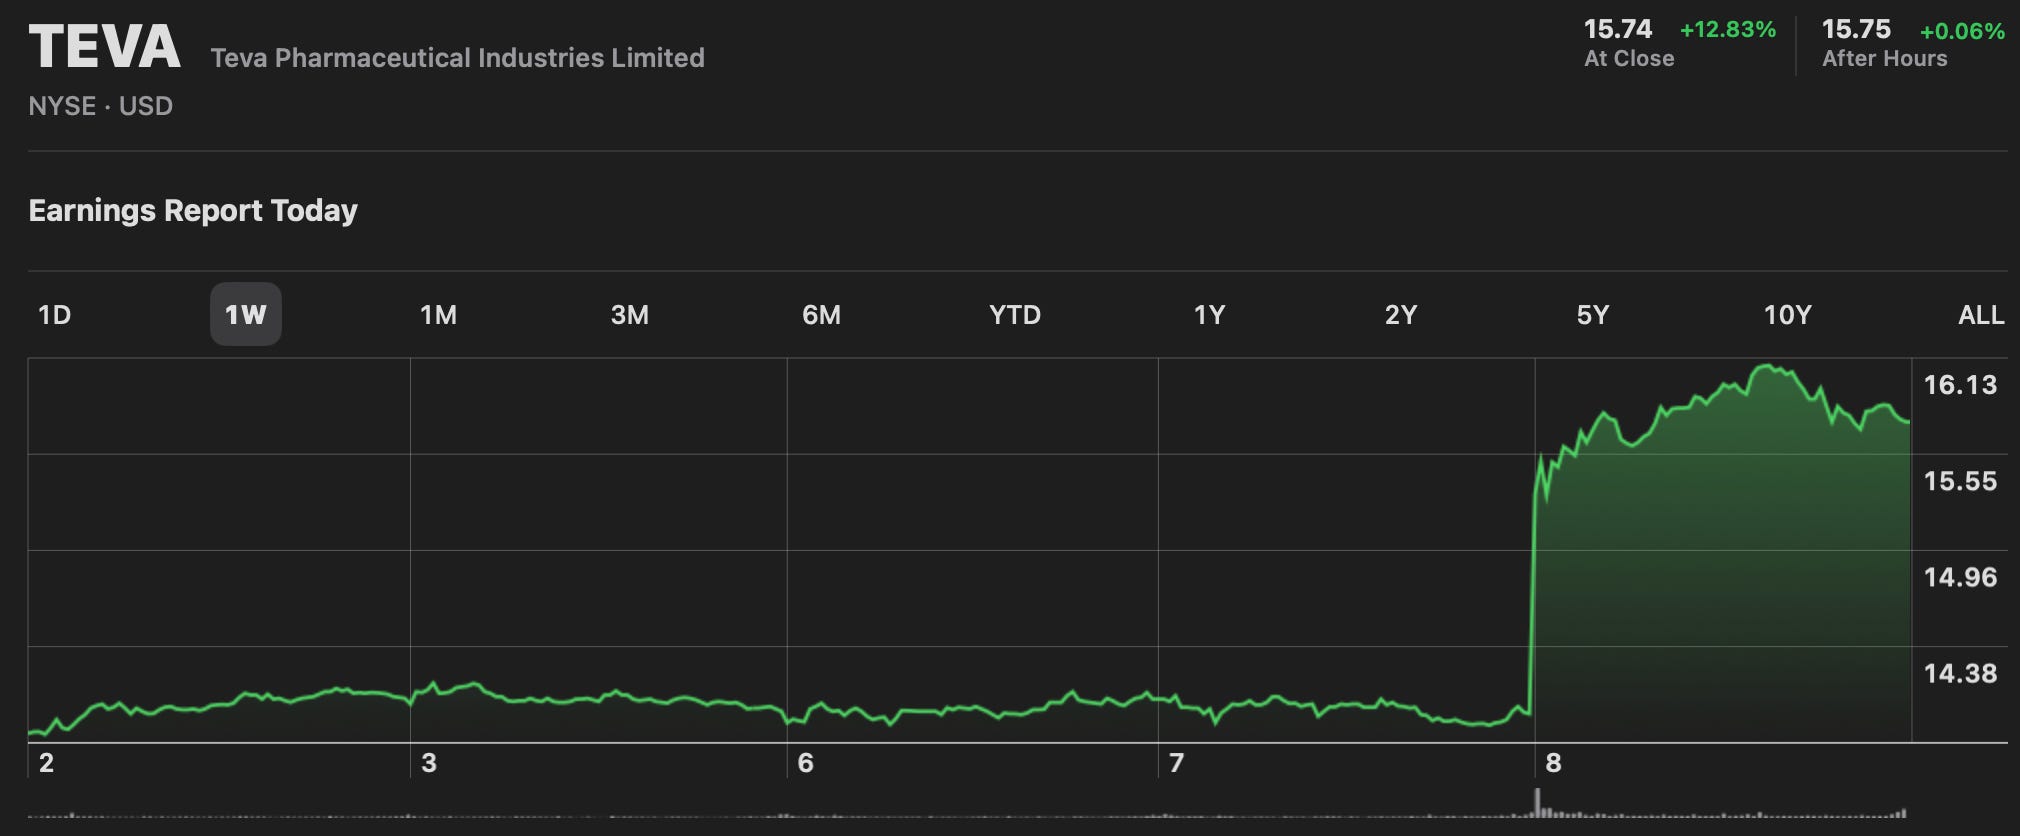Screen dimensions: 2020x836
Task: Click the 14.38 price axis label
Action: tap(1960, 673)
